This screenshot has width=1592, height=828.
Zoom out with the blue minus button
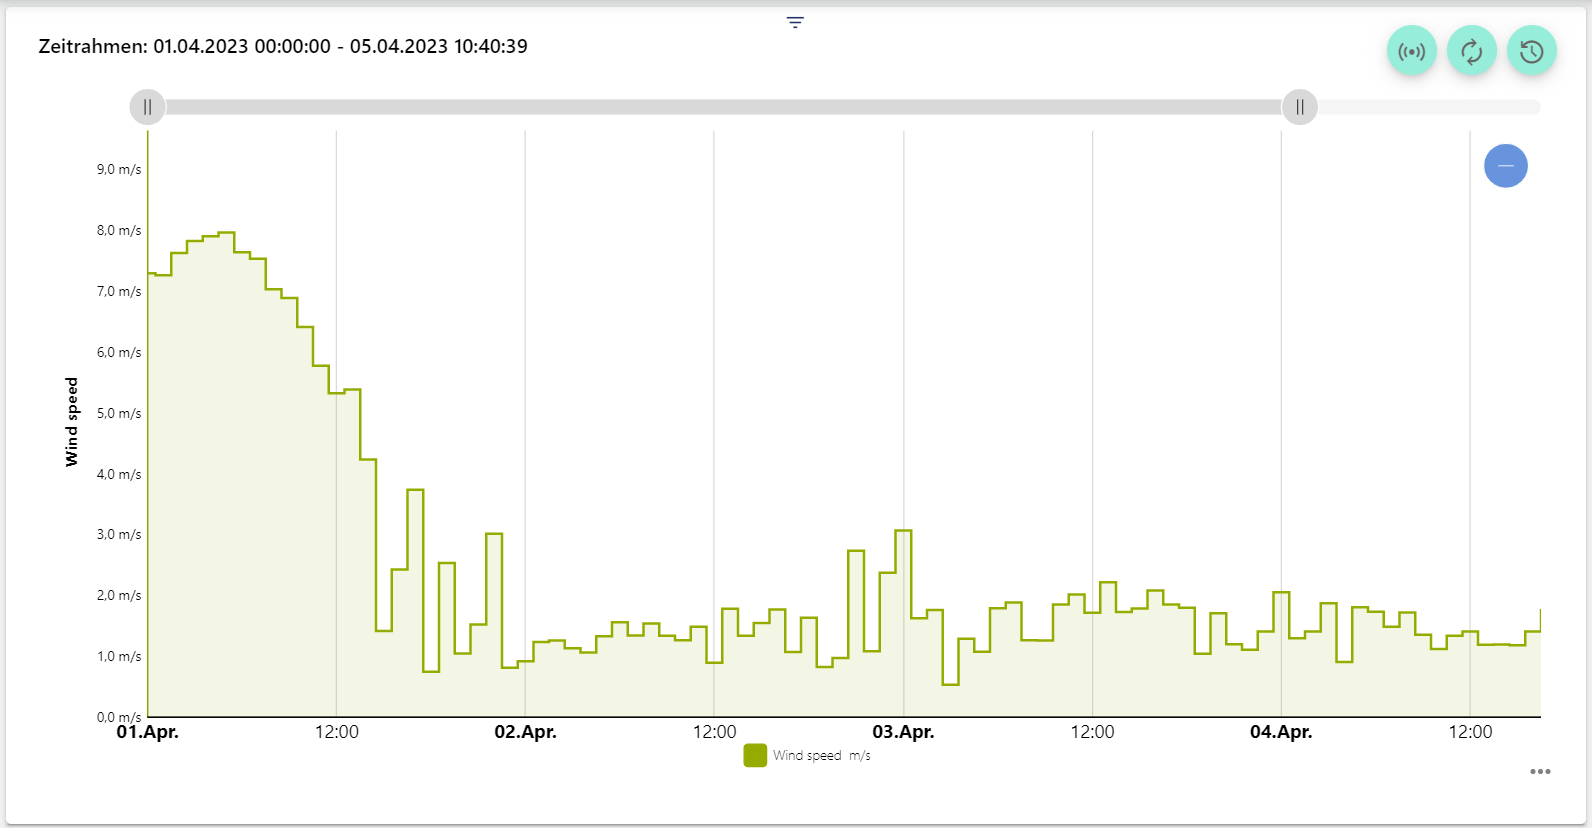point(1505,166)
